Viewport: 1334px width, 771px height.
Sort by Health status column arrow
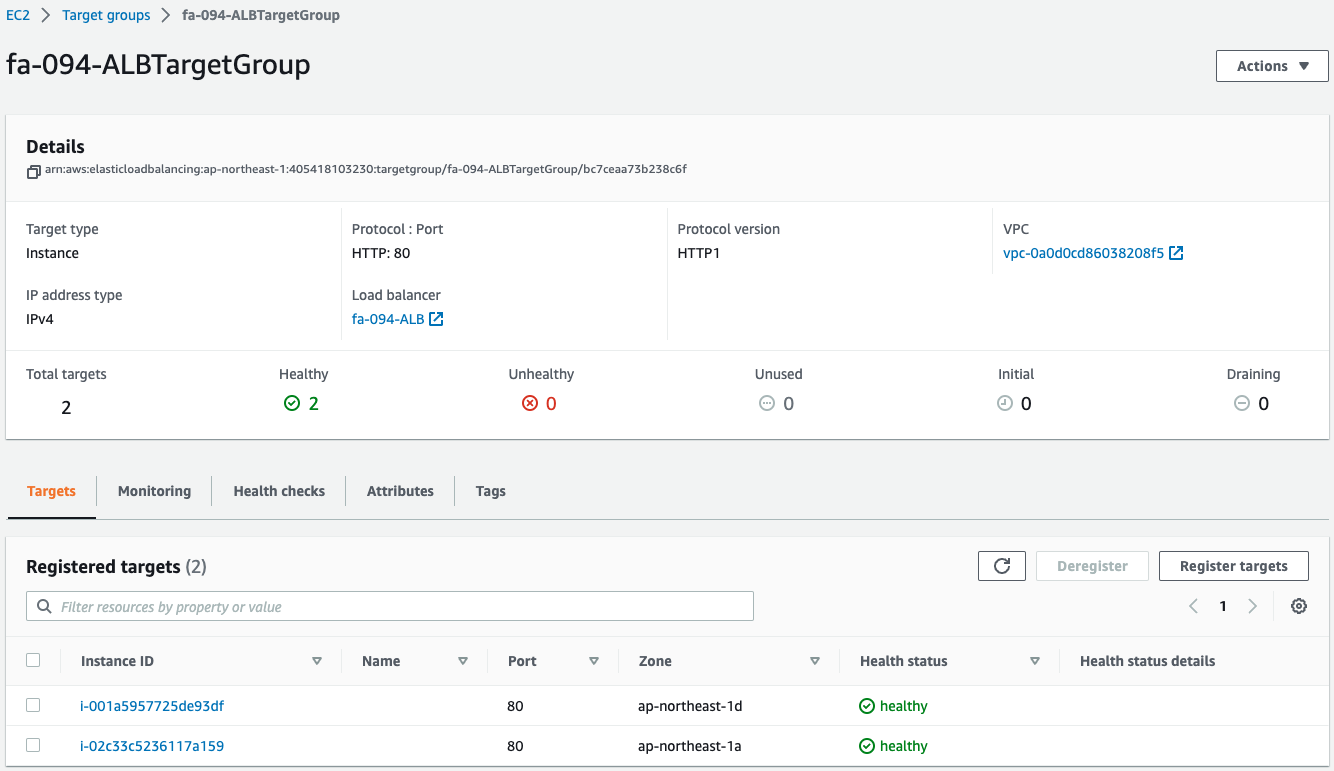coord(1035,661)
